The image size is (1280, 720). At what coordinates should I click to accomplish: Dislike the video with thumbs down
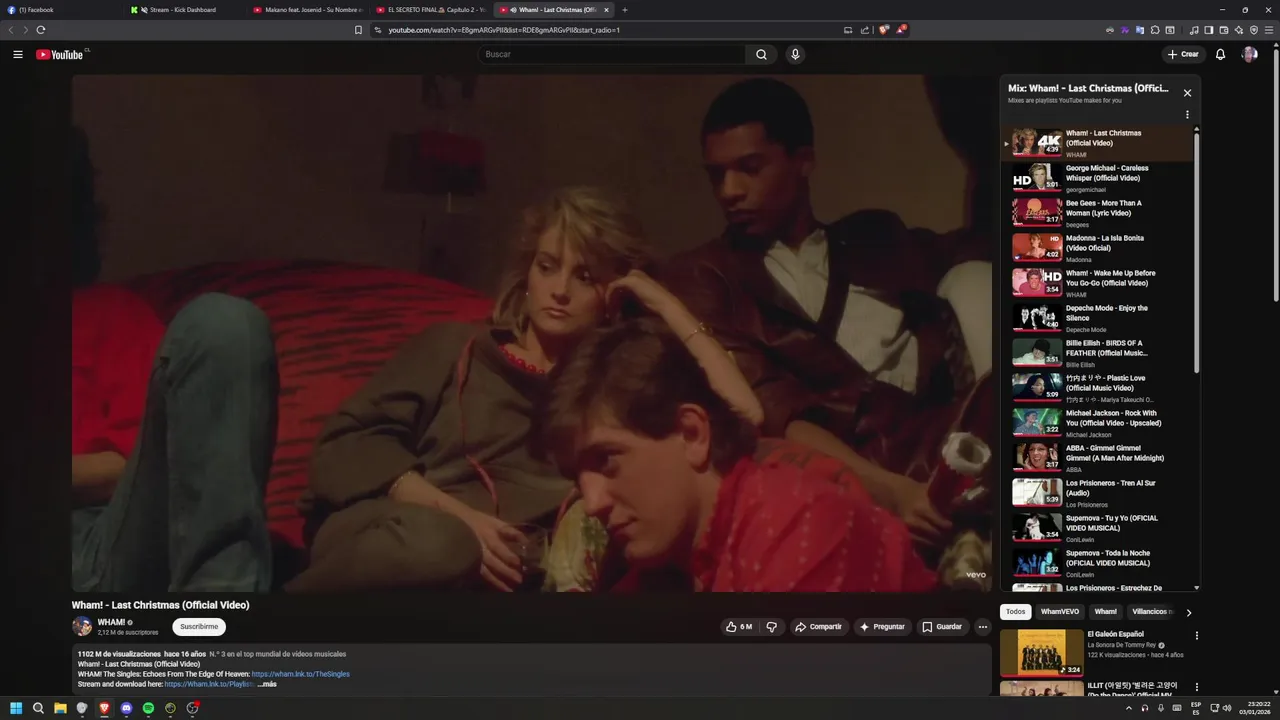771,627
